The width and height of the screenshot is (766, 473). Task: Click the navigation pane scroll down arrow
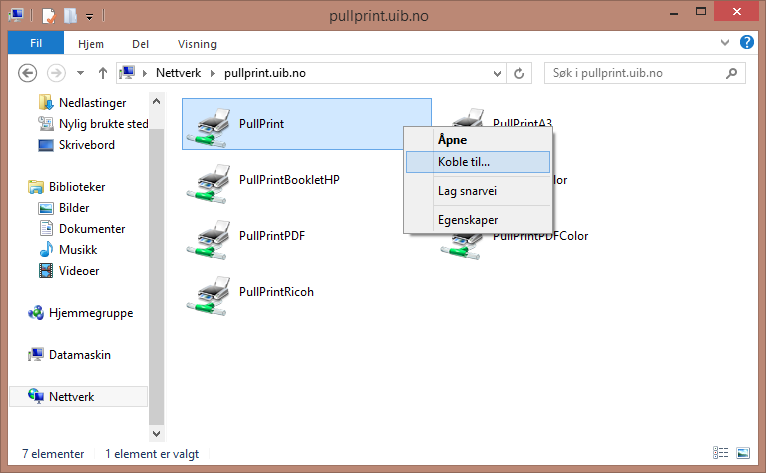tap(156, 434)
